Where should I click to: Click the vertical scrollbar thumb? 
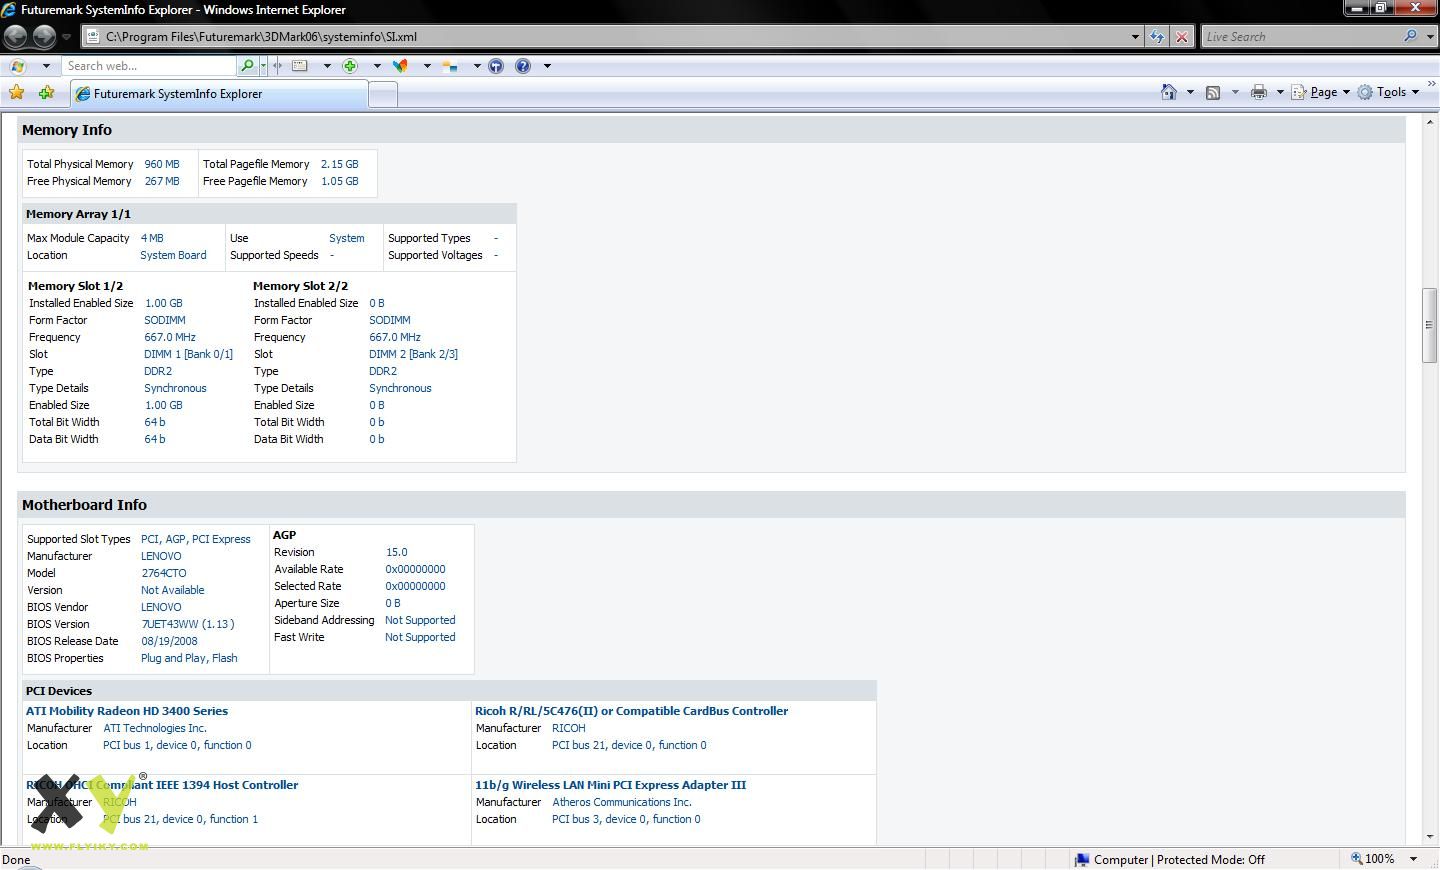[1429, 325]
